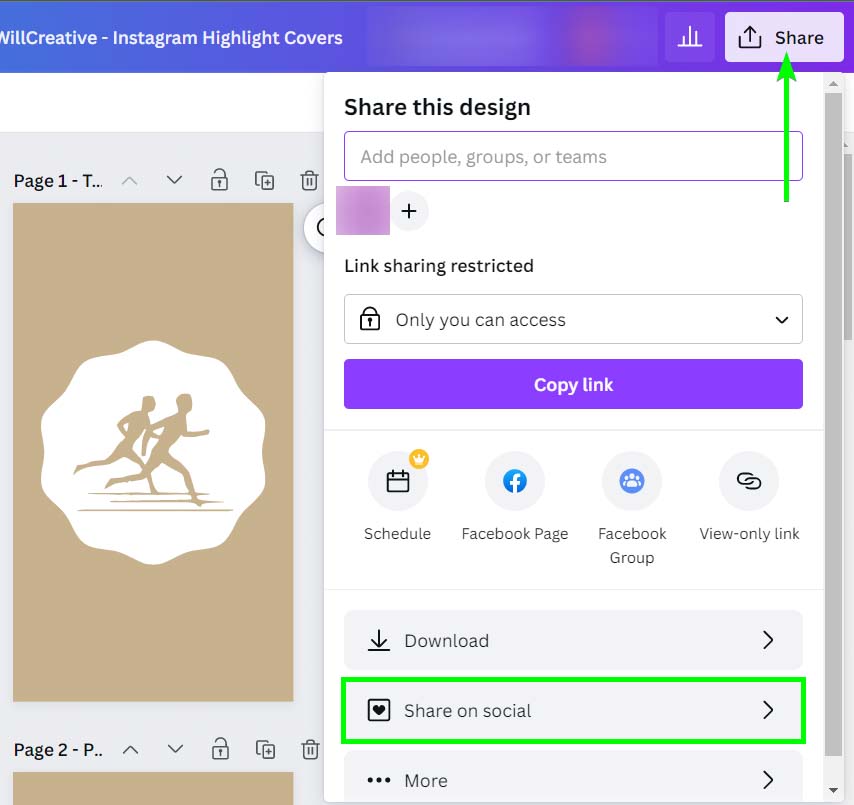854x805 pixels.
Task: Open the 'Only you can access' dropdown
Action: point(573,320)
